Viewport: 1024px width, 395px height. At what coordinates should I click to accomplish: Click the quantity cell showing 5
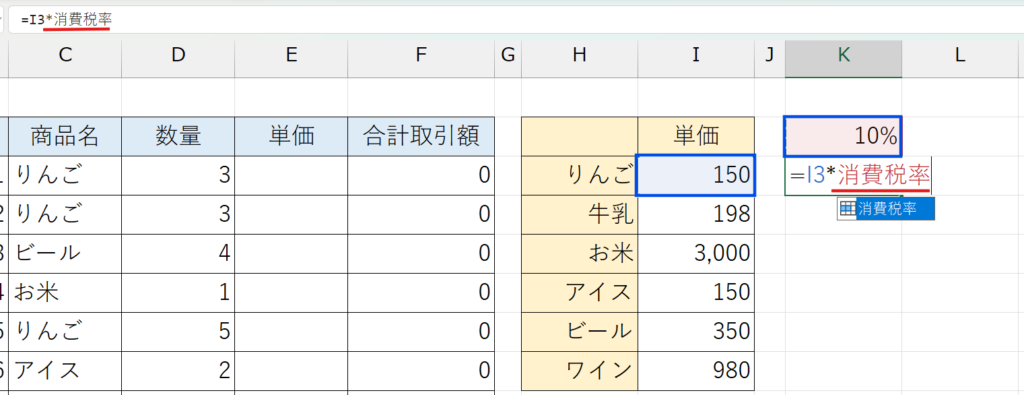[x=178, y=332]
